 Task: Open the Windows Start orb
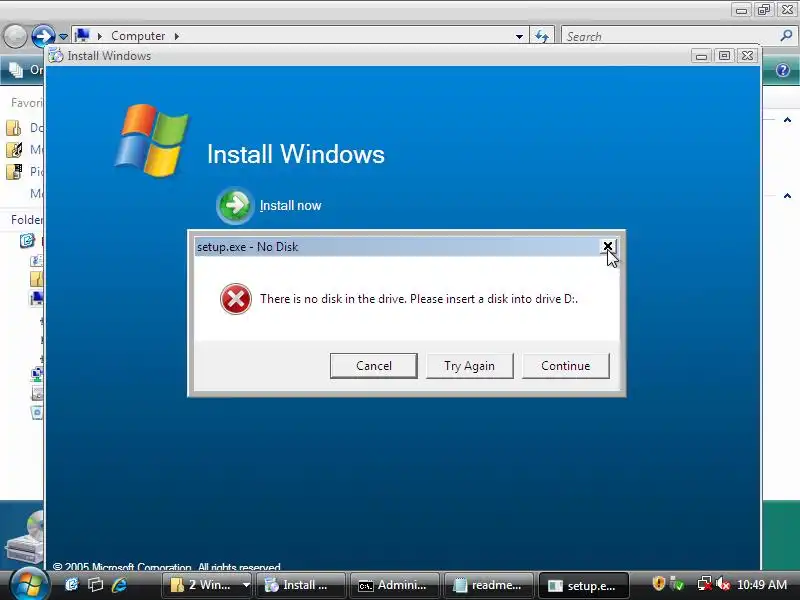tap(29, 584)
